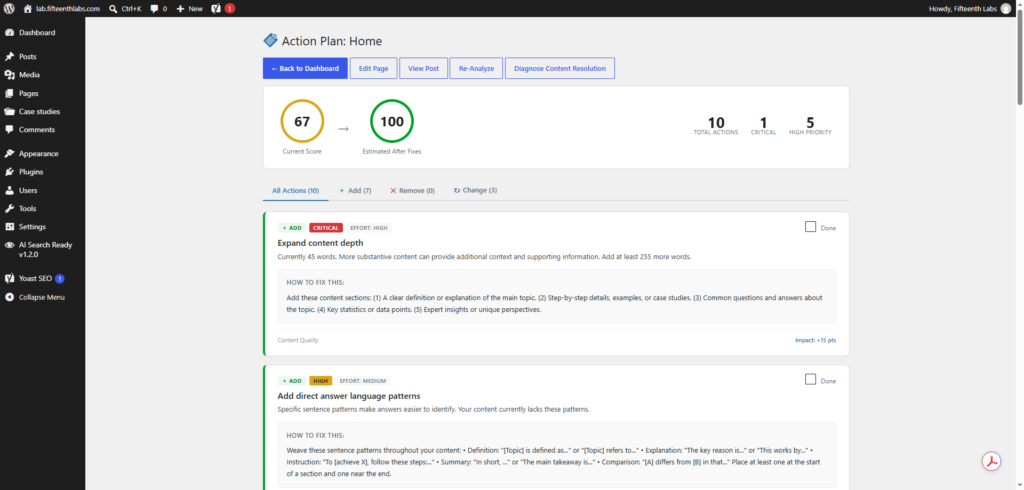Collapse the admin sidebar menu

point(42,297)
